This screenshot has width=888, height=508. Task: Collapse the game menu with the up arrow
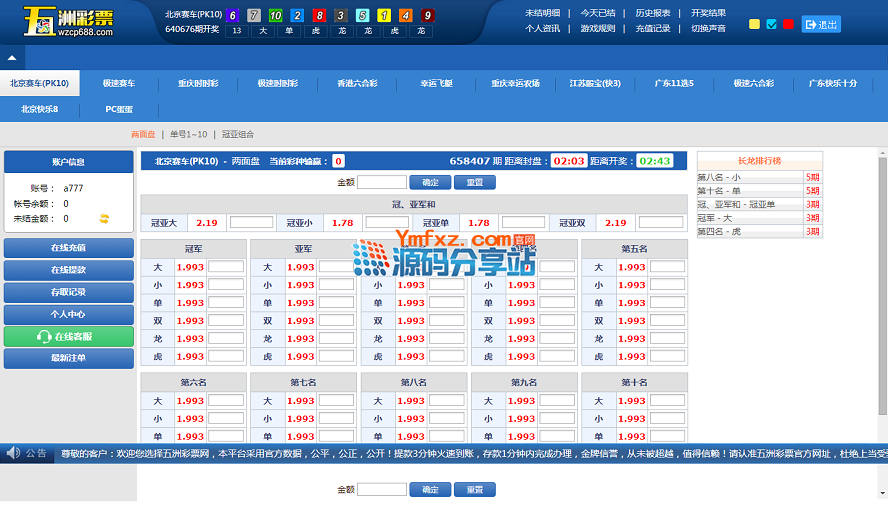tap(10, 58)
